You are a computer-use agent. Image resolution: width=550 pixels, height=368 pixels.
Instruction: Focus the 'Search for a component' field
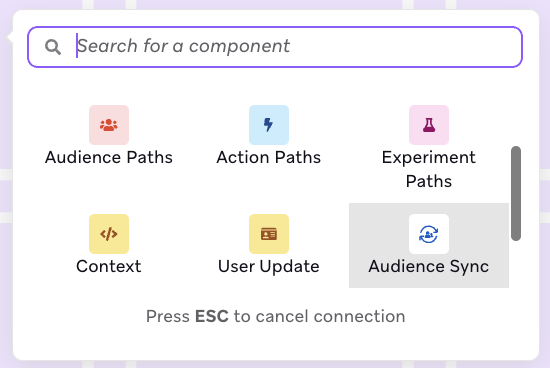tap(275, 47)
